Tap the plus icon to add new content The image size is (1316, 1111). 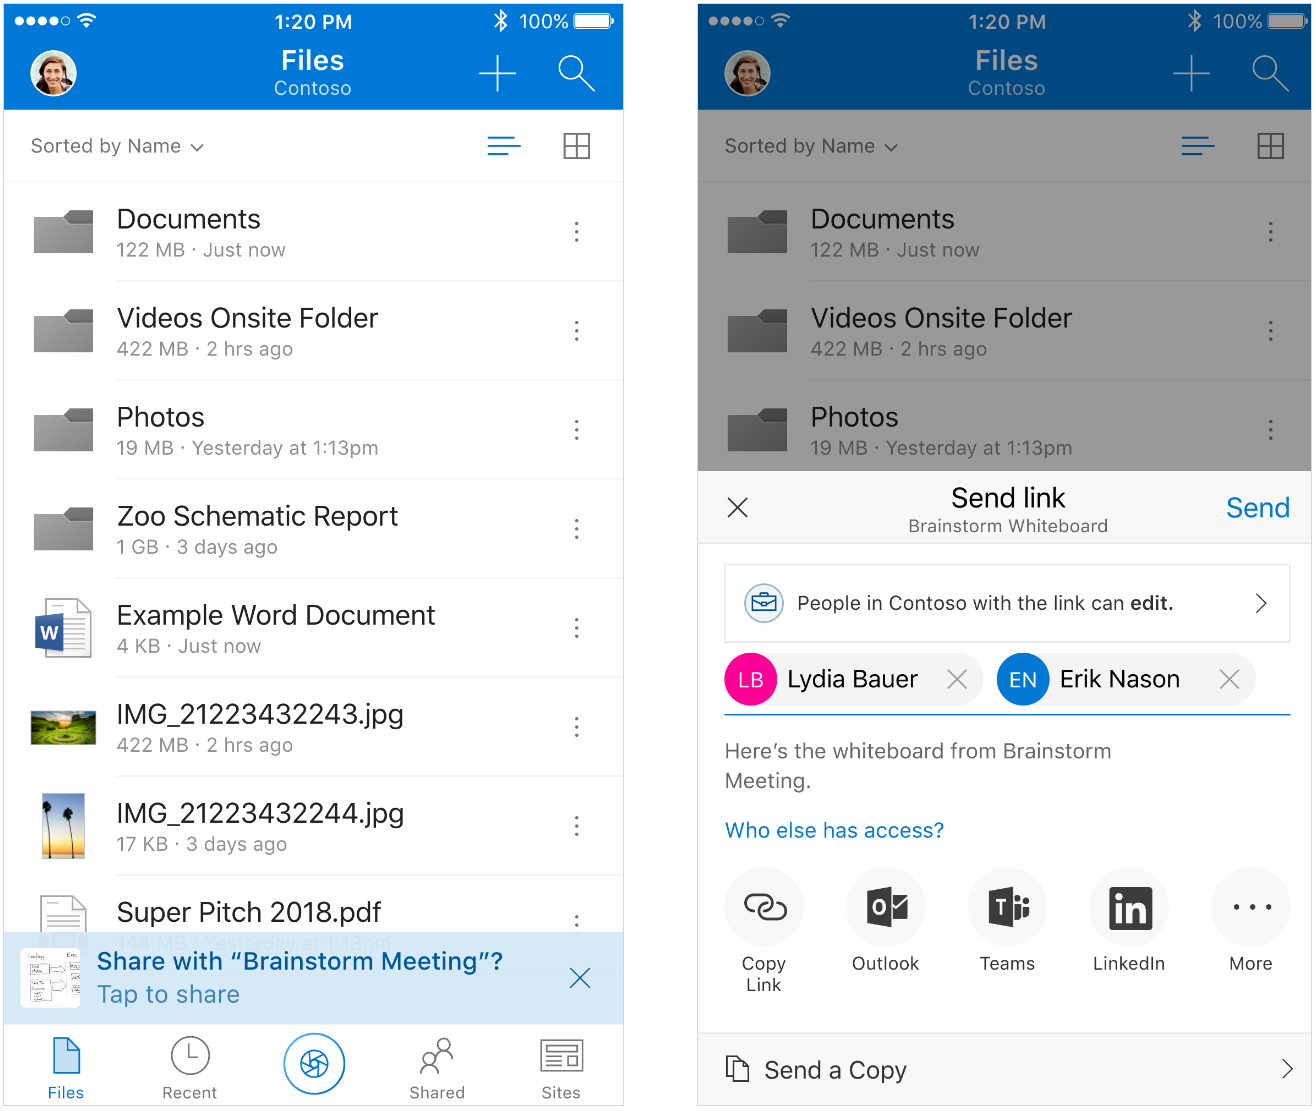[x=497, y=73]
